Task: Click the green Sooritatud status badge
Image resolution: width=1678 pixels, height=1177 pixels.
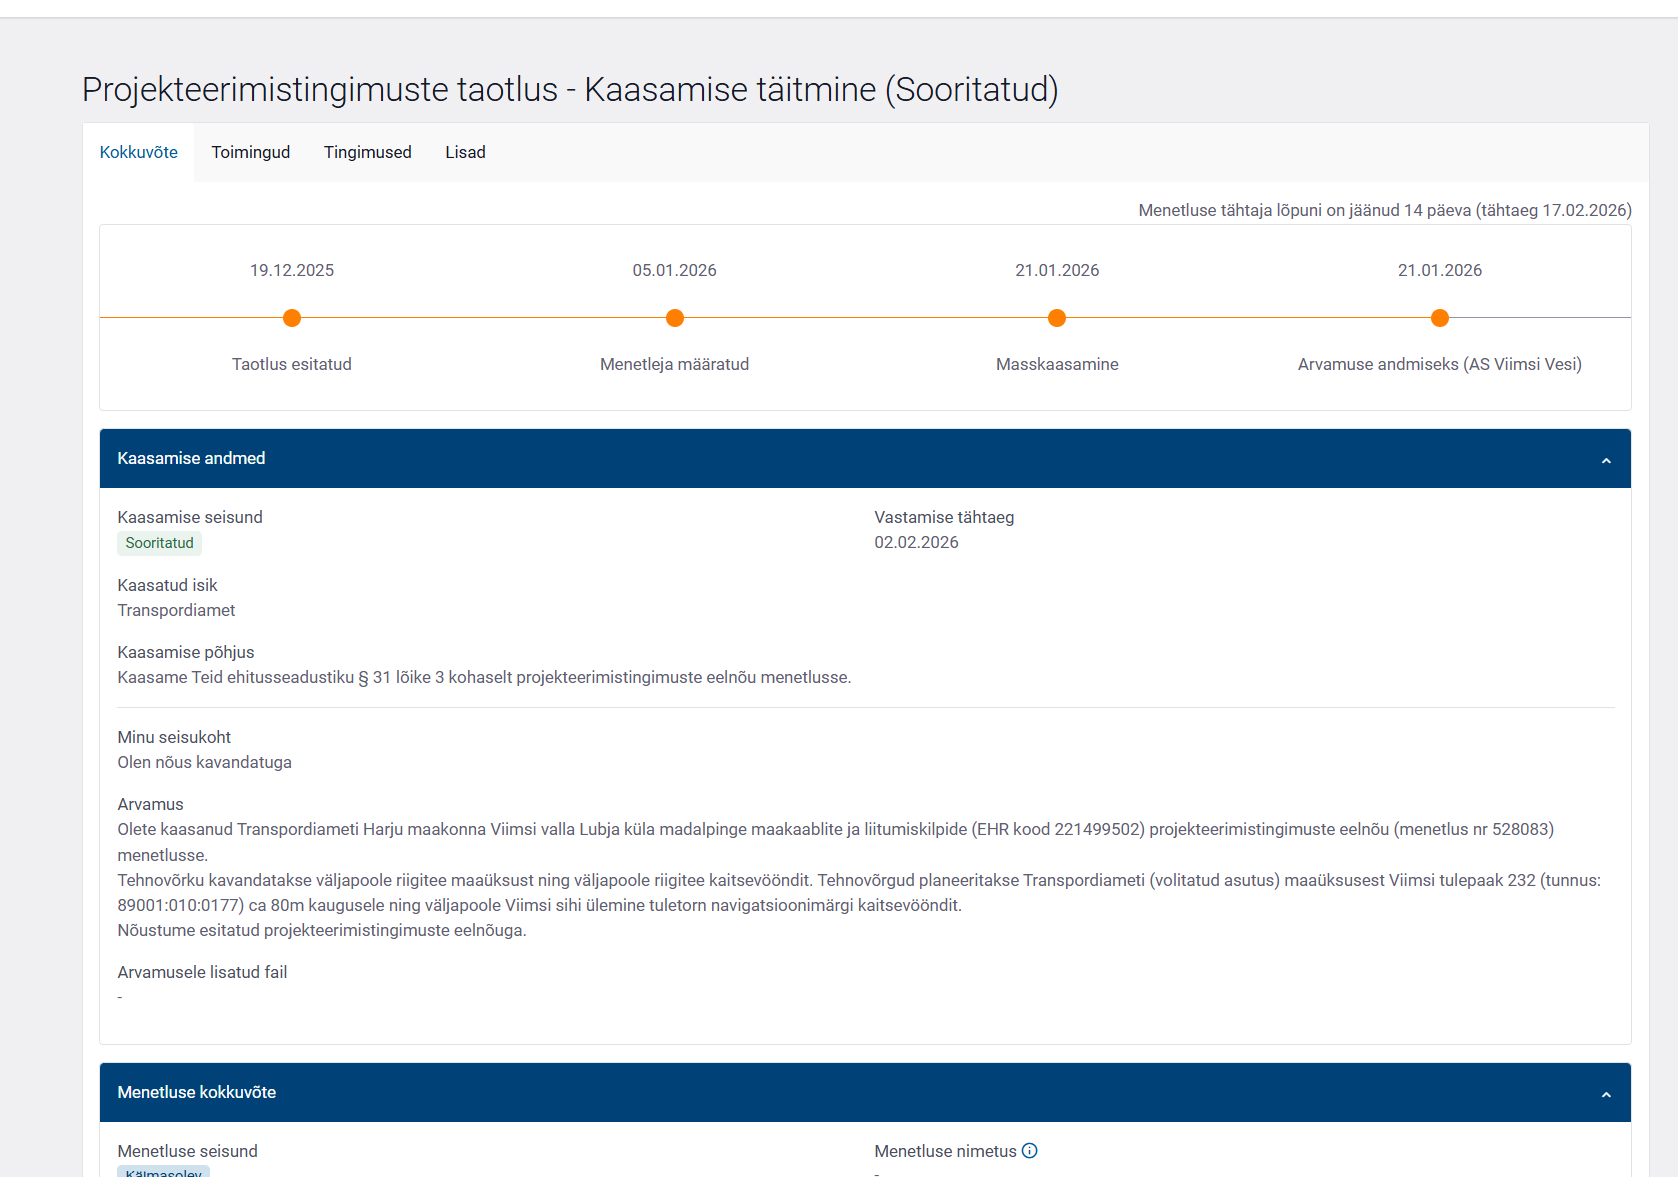Action: pyautogui.click(x=160, y=543)
